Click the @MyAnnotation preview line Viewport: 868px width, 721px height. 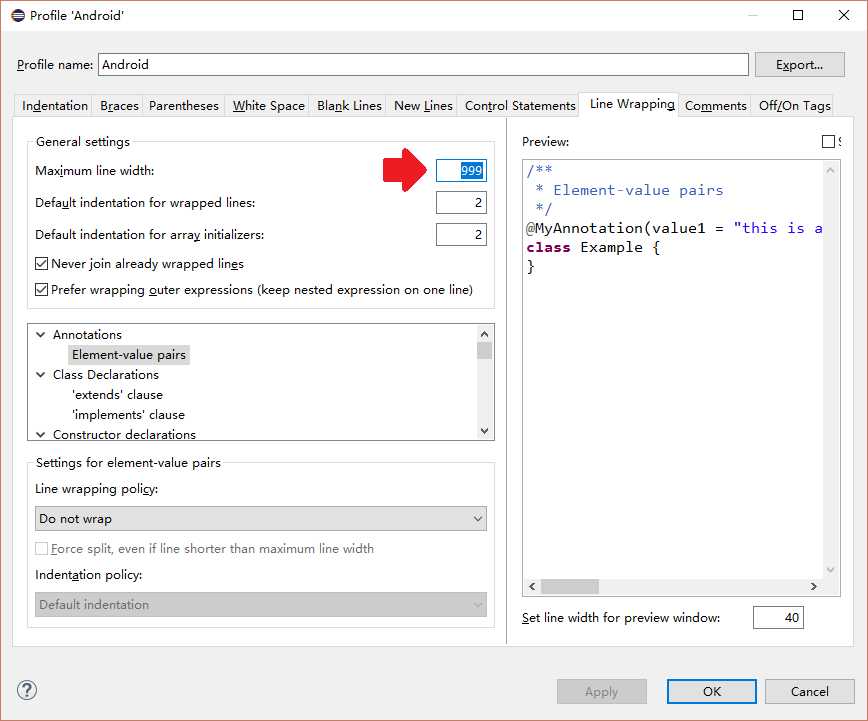click(x=674, y=228)
